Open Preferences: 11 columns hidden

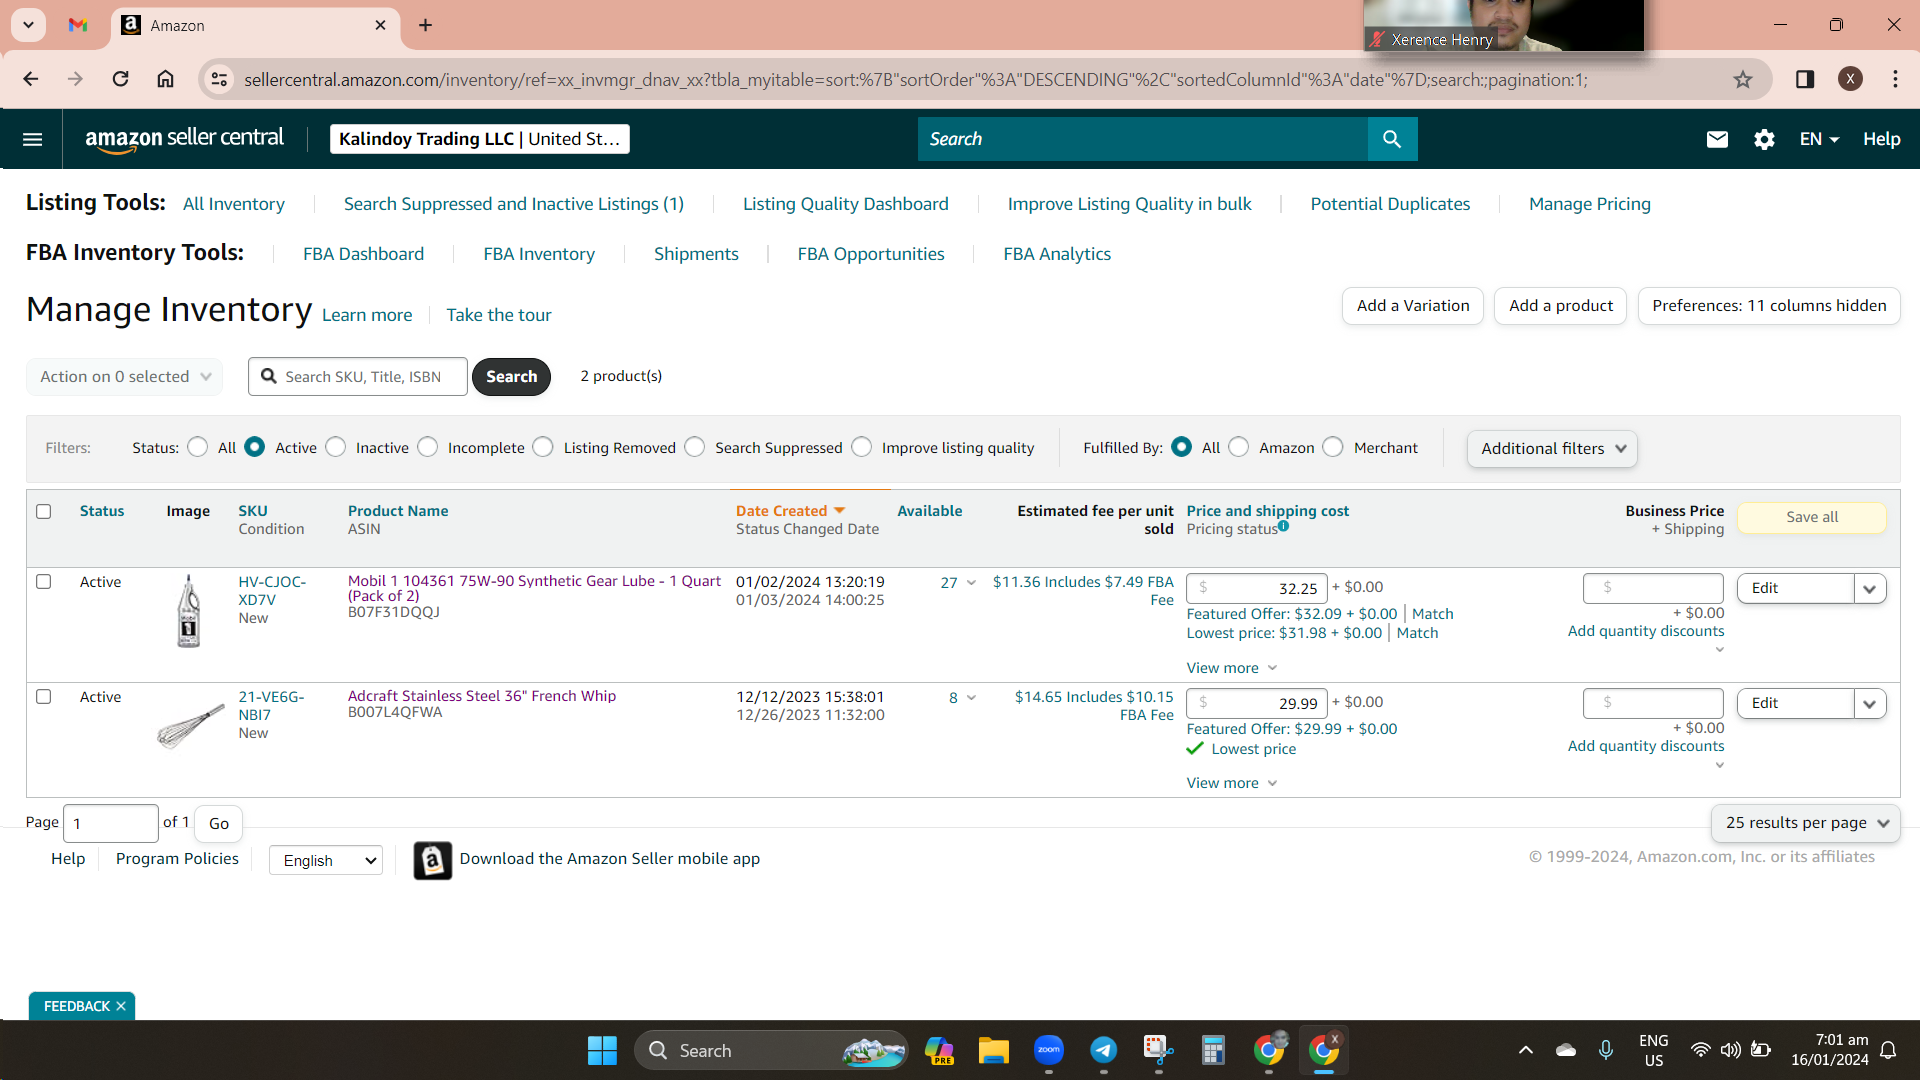[1769, 306]
